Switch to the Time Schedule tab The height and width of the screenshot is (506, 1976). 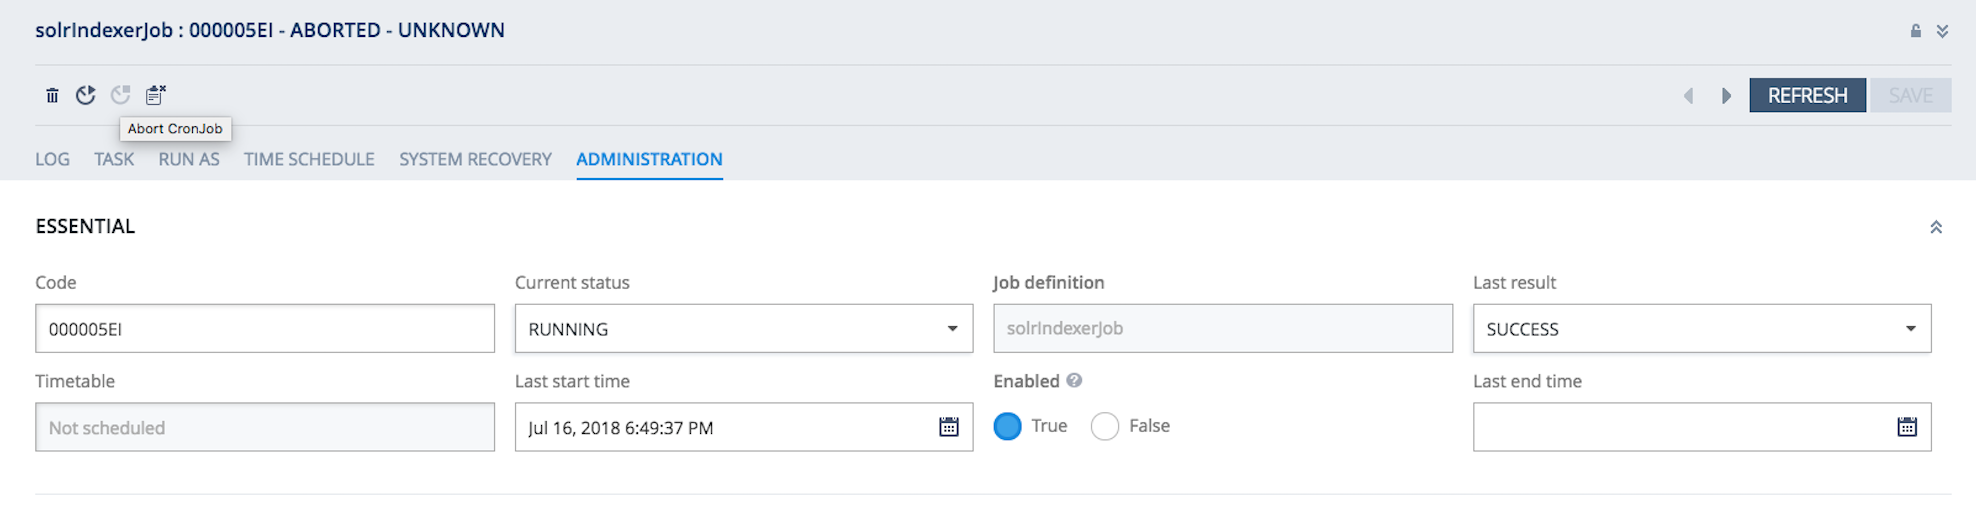pos(309,159)
